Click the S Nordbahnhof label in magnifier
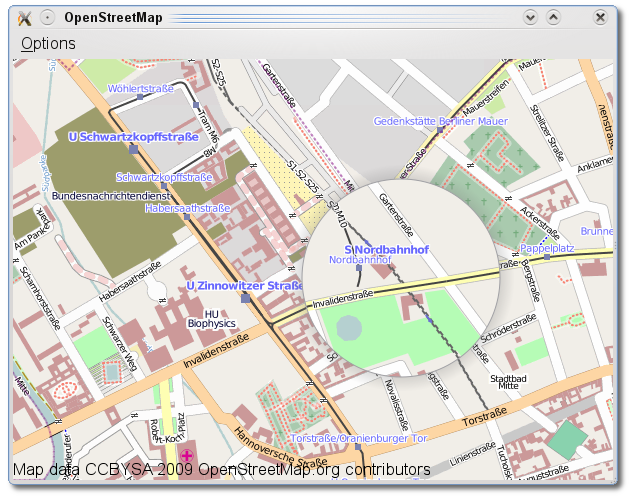 386,249
